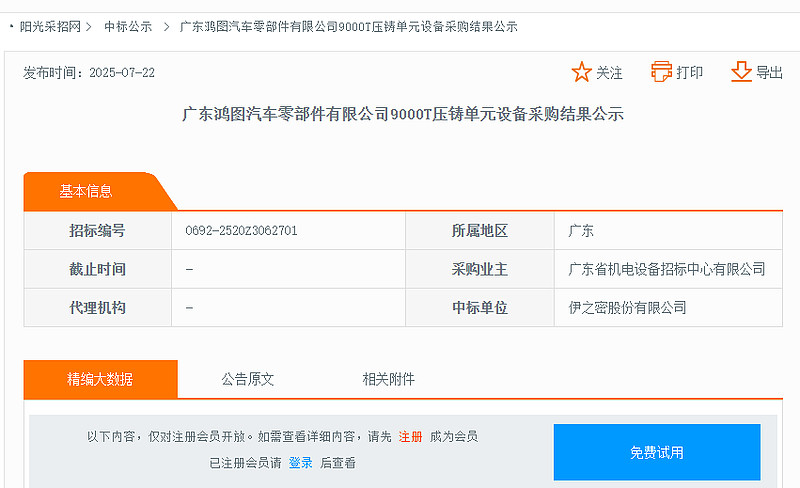Click the 采购业主 header cell
The height and width of the screenshot is (488, 800).
[480, 269]
